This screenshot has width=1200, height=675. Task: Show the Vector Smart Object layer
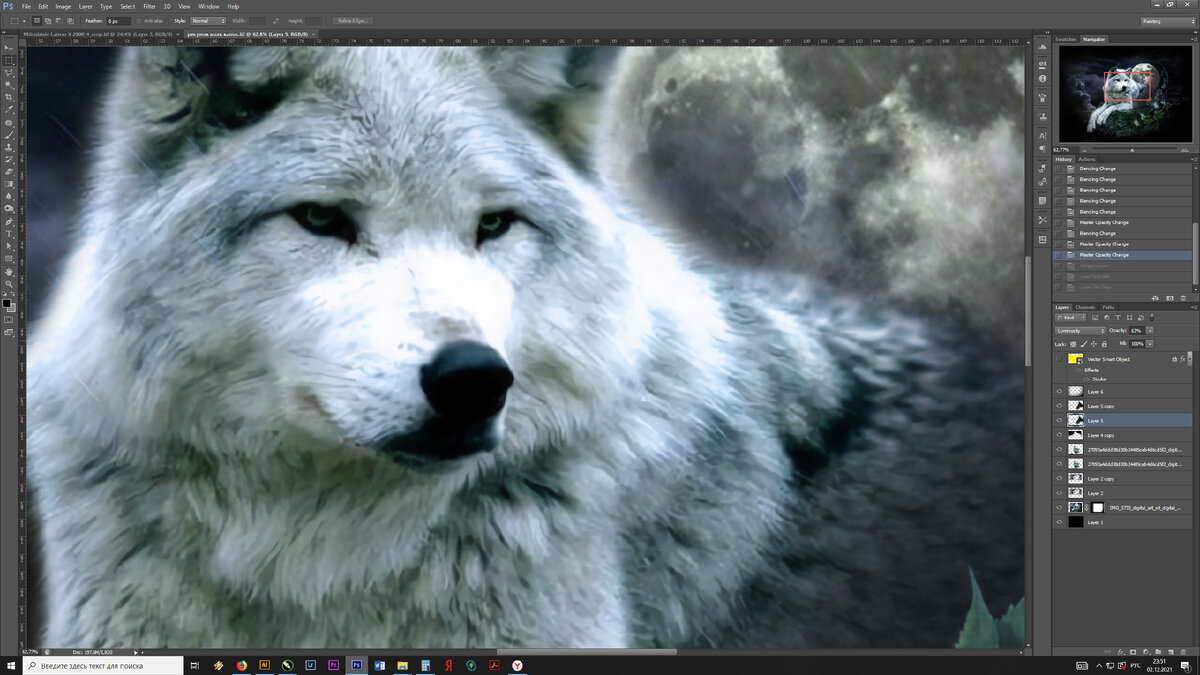[x=1059, y=358]
